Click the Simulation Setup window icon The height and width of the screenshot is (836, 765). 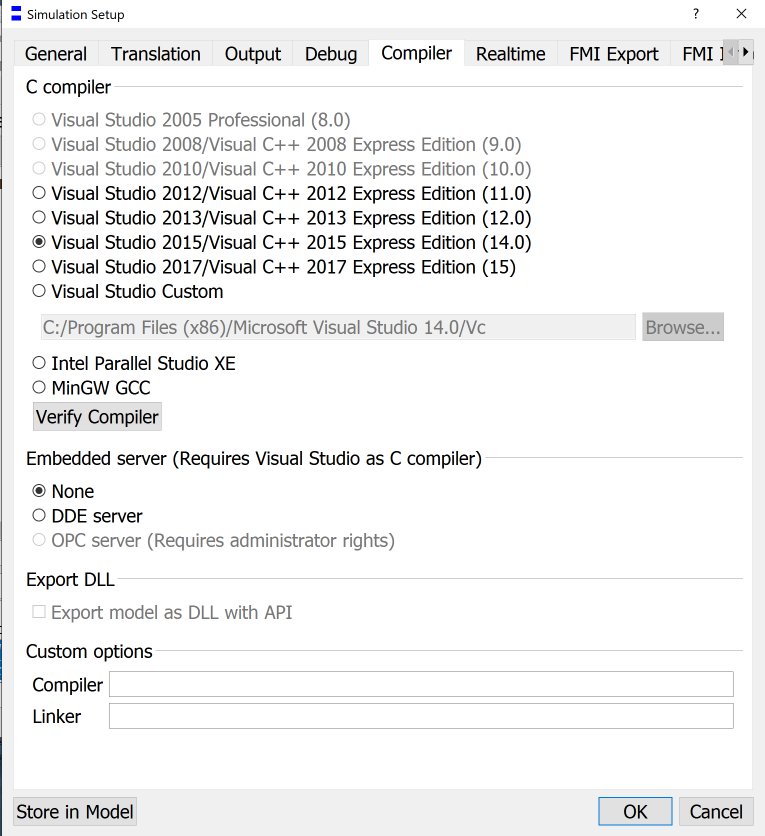[x=16, y=14]
